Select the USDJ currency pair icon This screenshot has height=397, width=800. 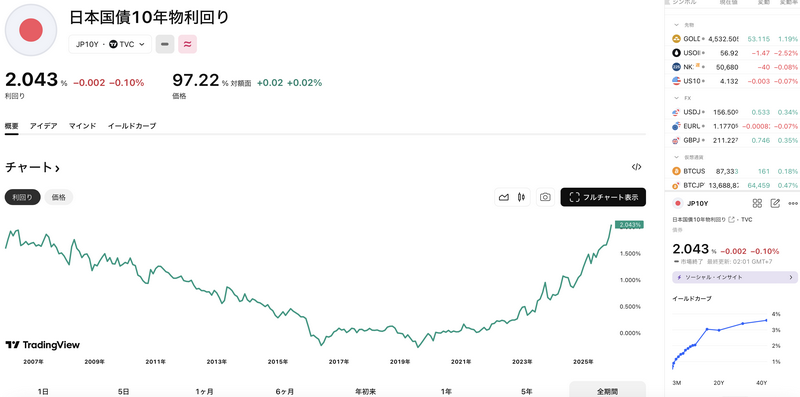point(677,112)
